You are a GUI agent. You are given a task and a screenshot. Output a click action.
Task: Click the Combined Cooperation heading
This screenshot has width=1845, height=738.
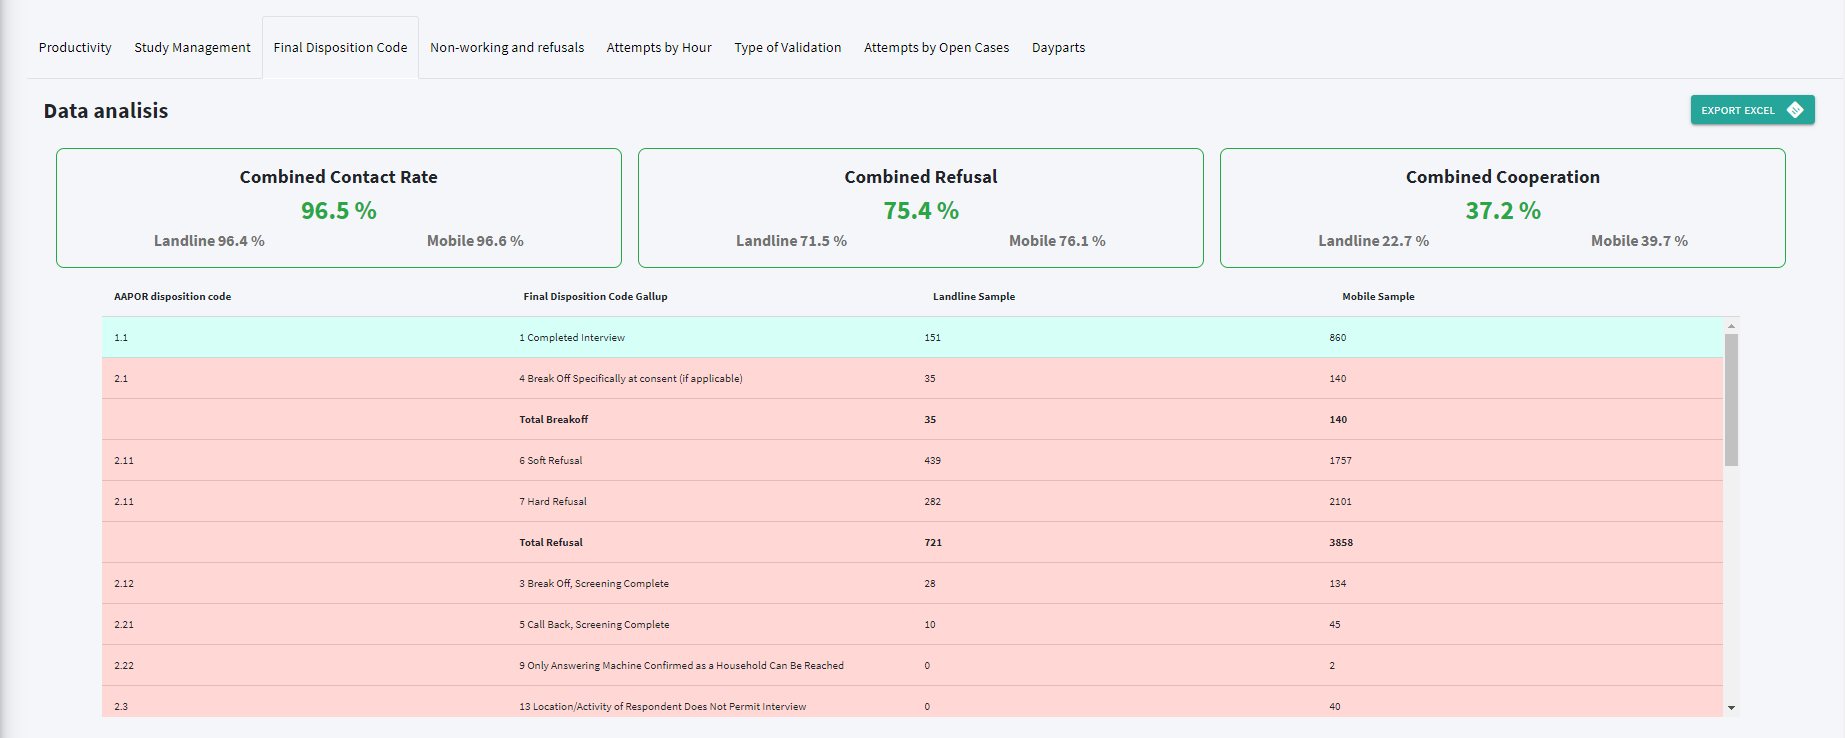tap(1503, 177)
